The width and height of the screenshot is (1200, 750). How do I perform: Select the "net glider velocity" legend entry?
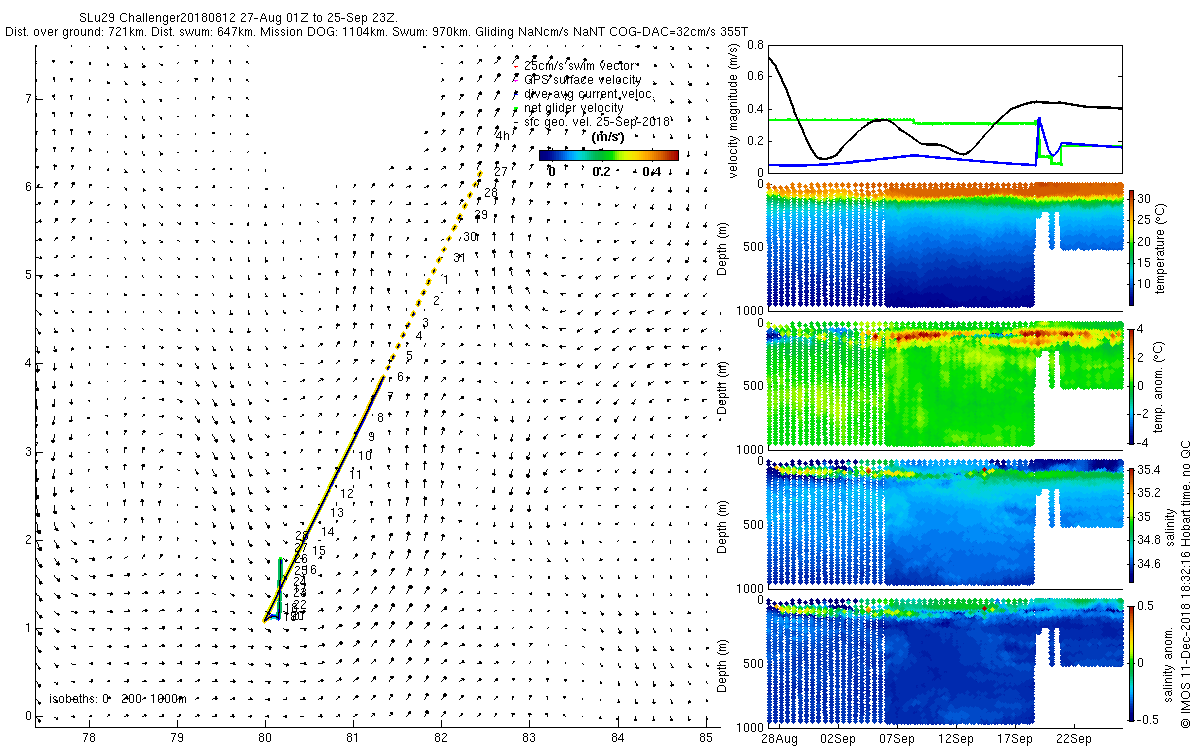pyautogui.click(x=574, y=108)
